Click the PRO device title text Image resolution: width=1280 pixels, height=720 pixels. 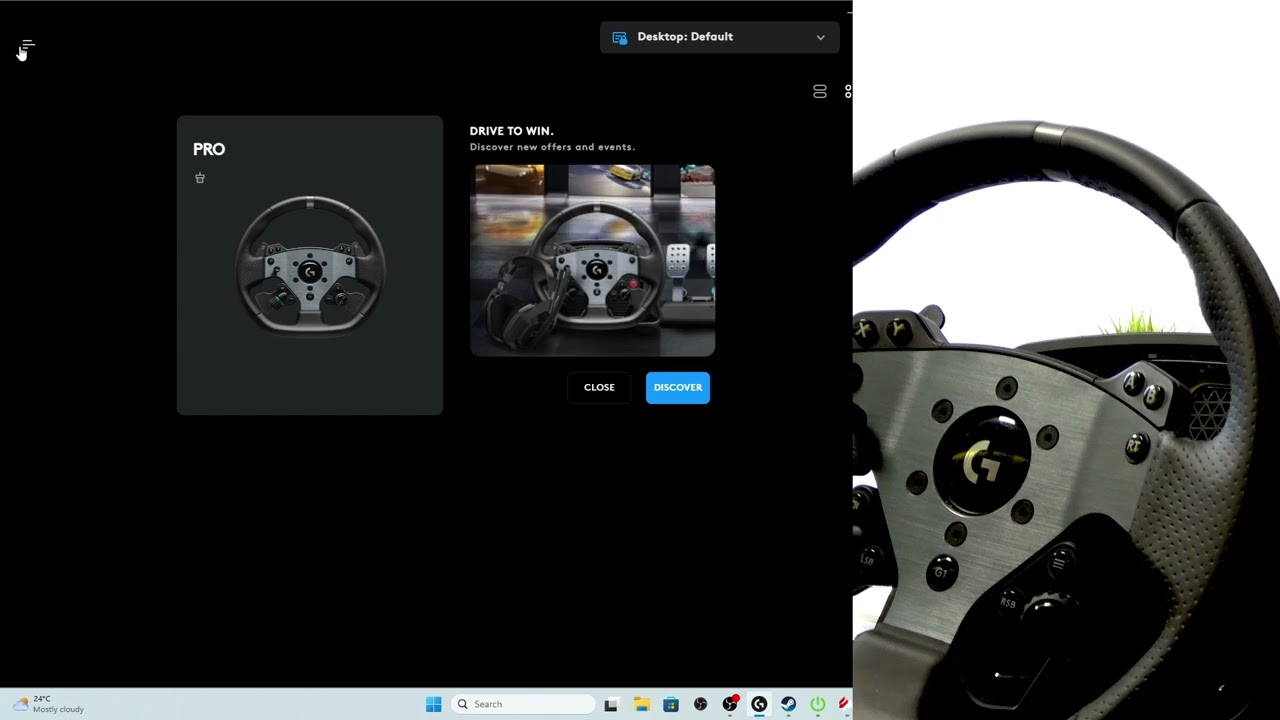coord(209,149)
